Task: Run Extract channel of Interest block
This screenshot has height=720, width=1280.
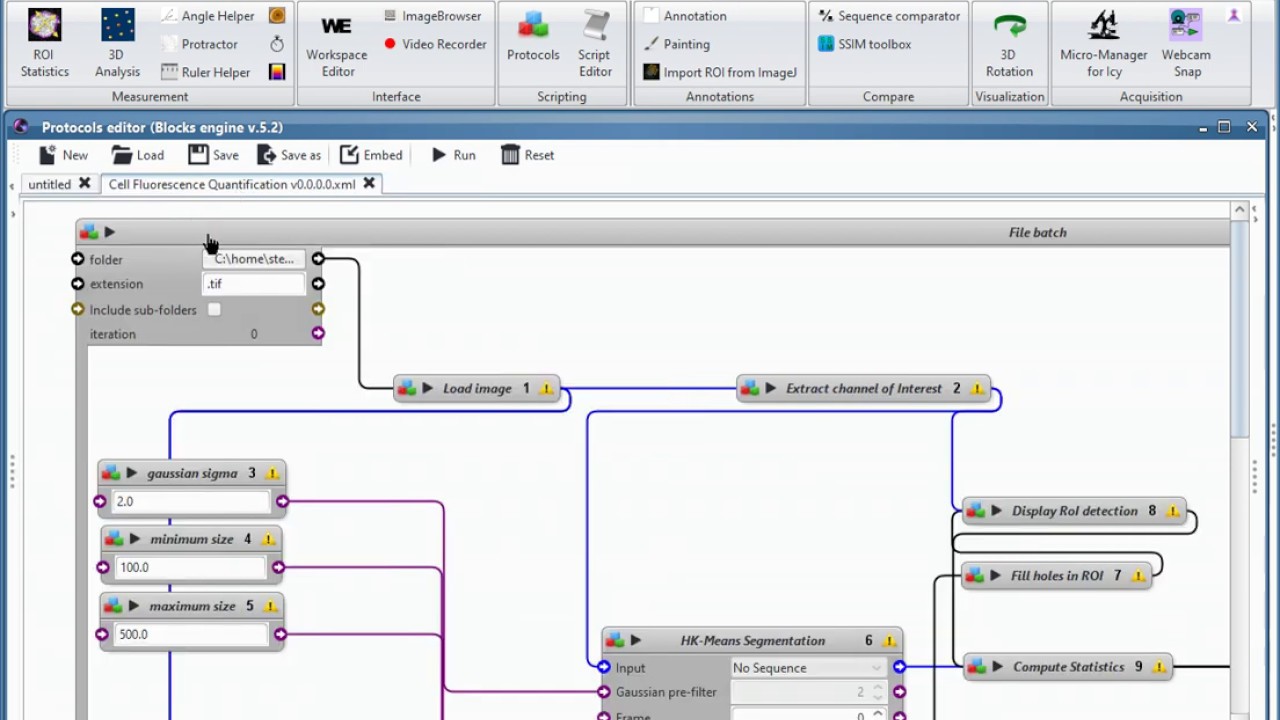Action: point(771,389)
